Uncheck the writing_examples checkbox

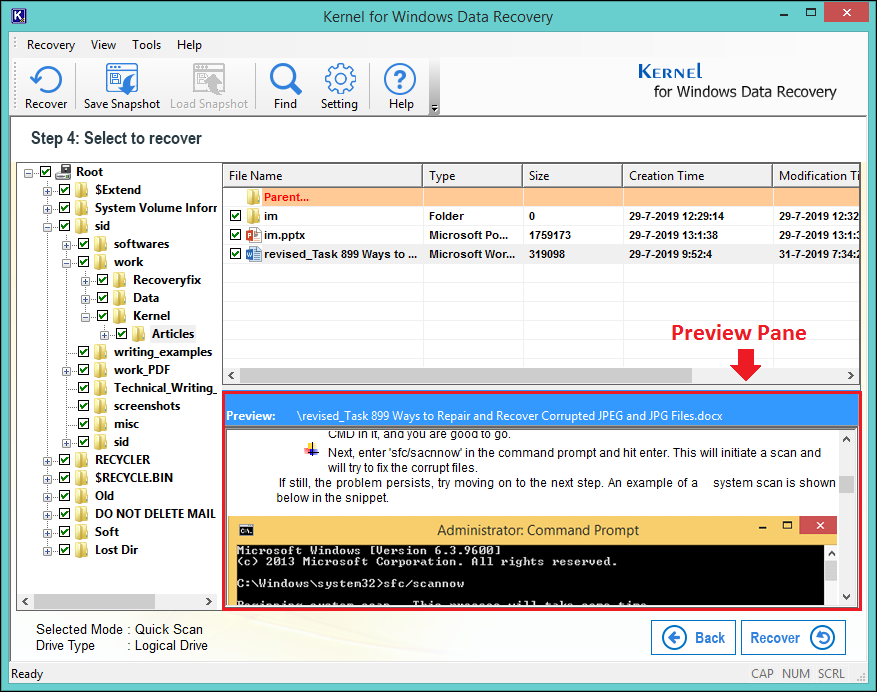[x=84, y=351]
